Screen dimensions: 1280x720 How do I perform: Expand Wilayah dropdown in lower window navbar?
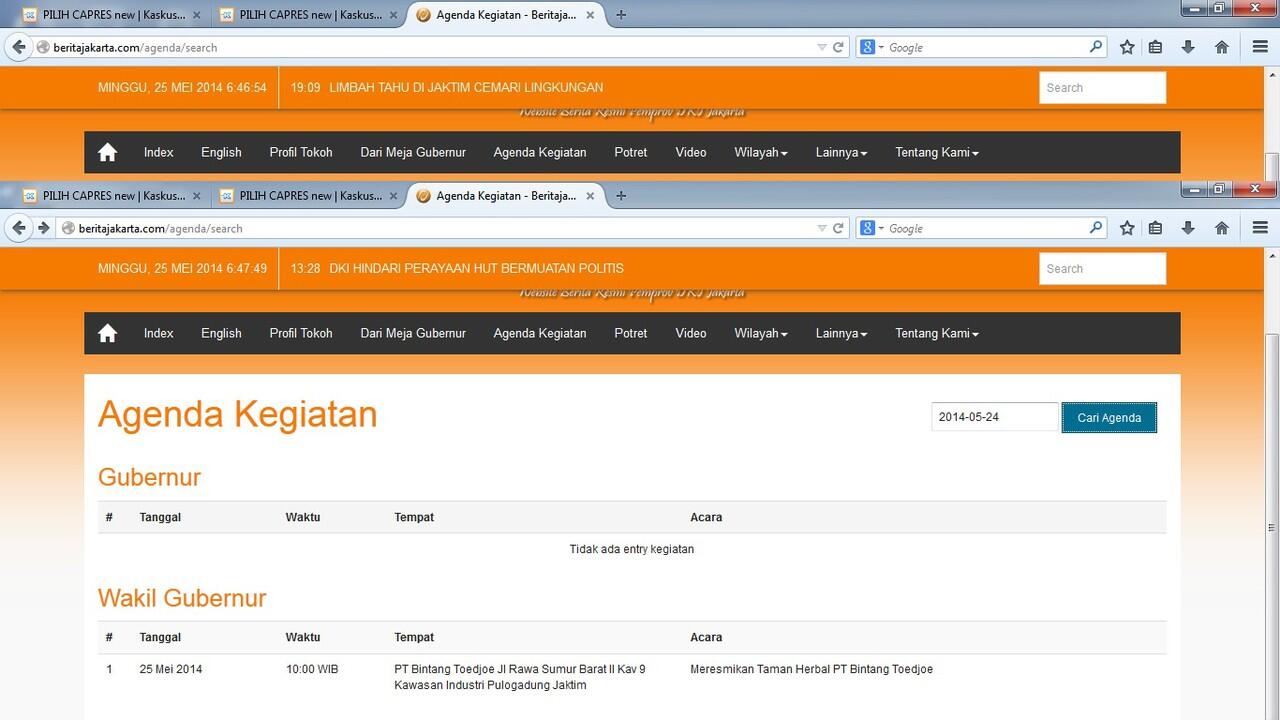pos(761,333)
